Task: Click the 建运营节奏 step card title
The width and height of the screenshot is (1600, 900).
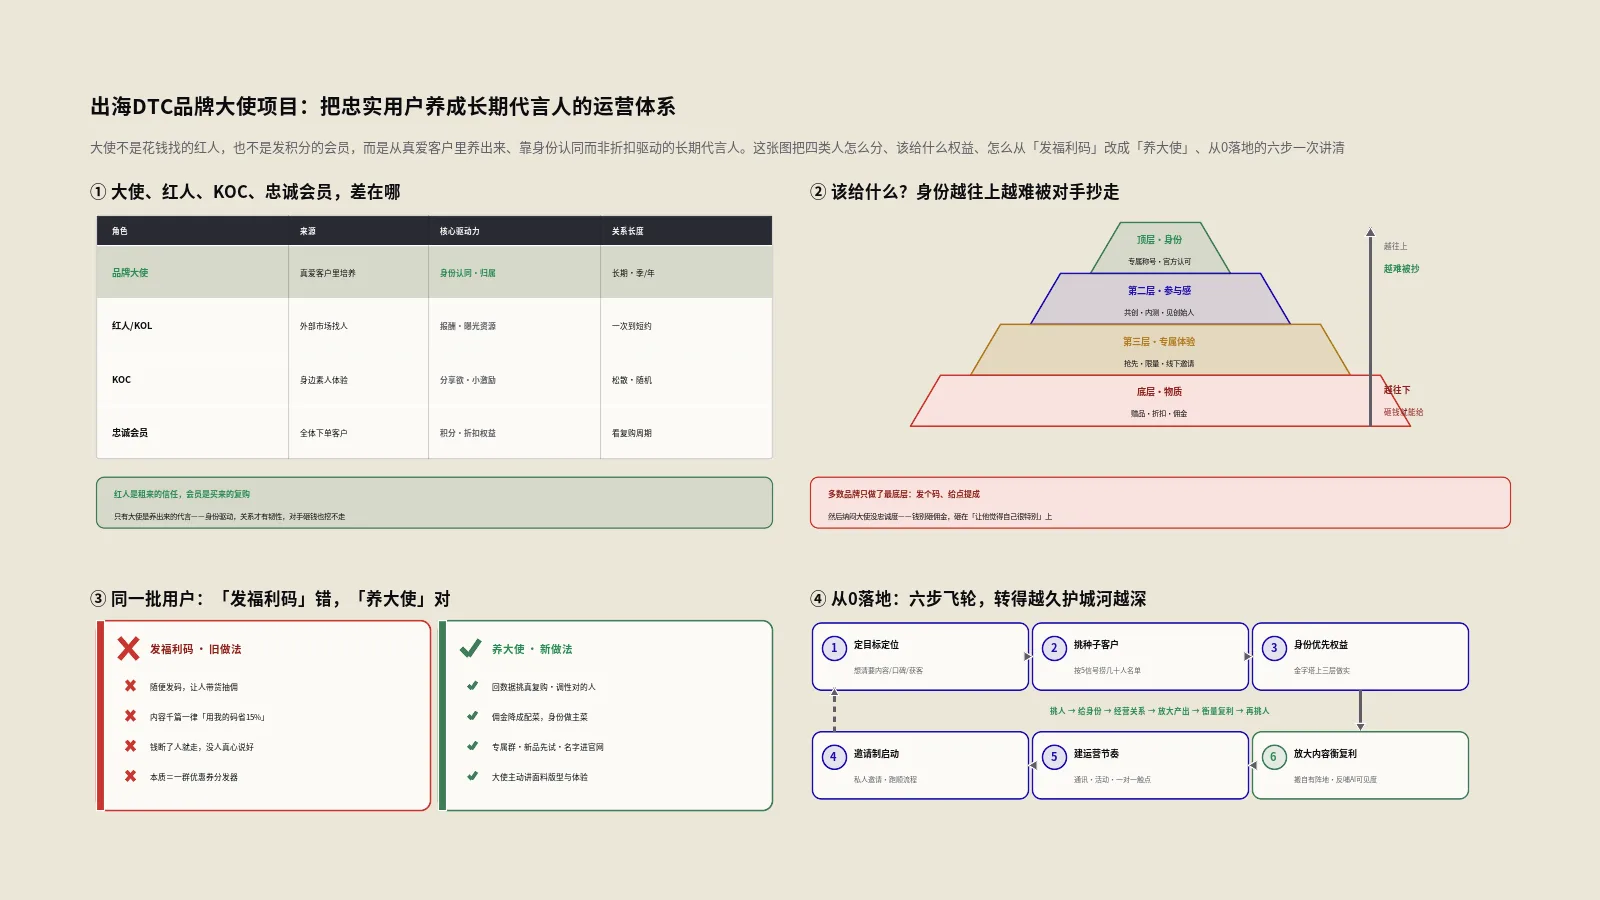Action: coord(1096,754)
